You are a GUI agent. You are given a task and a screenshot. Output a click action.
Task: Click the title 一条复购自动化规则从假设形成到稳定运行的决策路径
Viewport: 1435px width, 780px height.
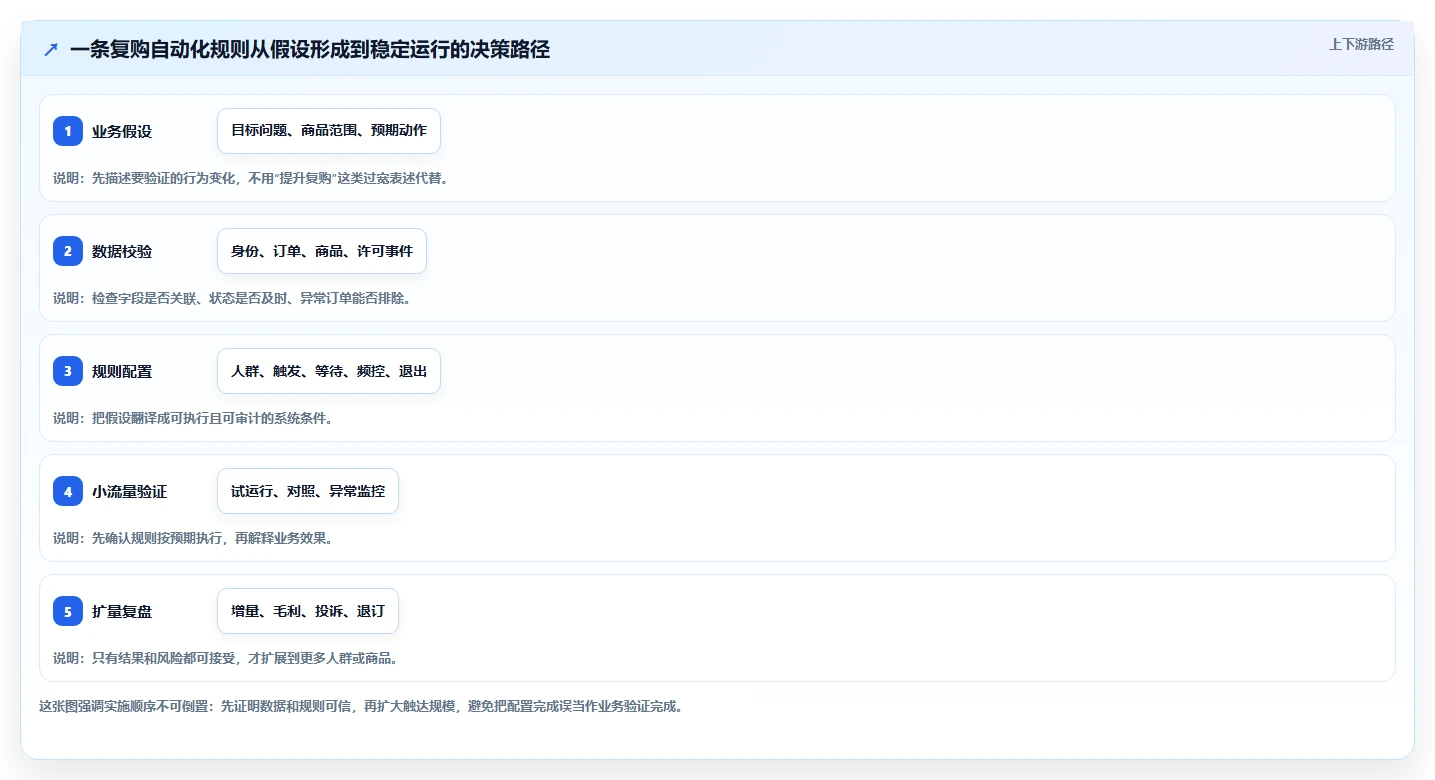coord(310,49)
